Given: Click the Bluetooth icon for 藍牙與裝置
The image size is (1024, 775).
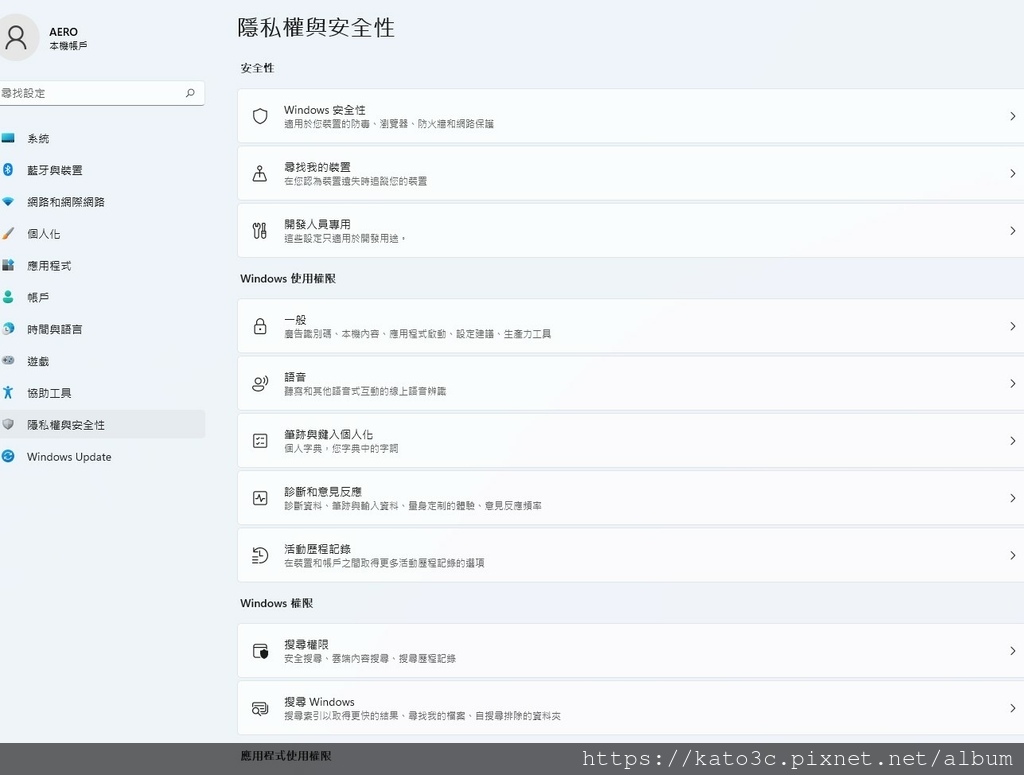Looking at the screenshot, I should coord(8,170).
